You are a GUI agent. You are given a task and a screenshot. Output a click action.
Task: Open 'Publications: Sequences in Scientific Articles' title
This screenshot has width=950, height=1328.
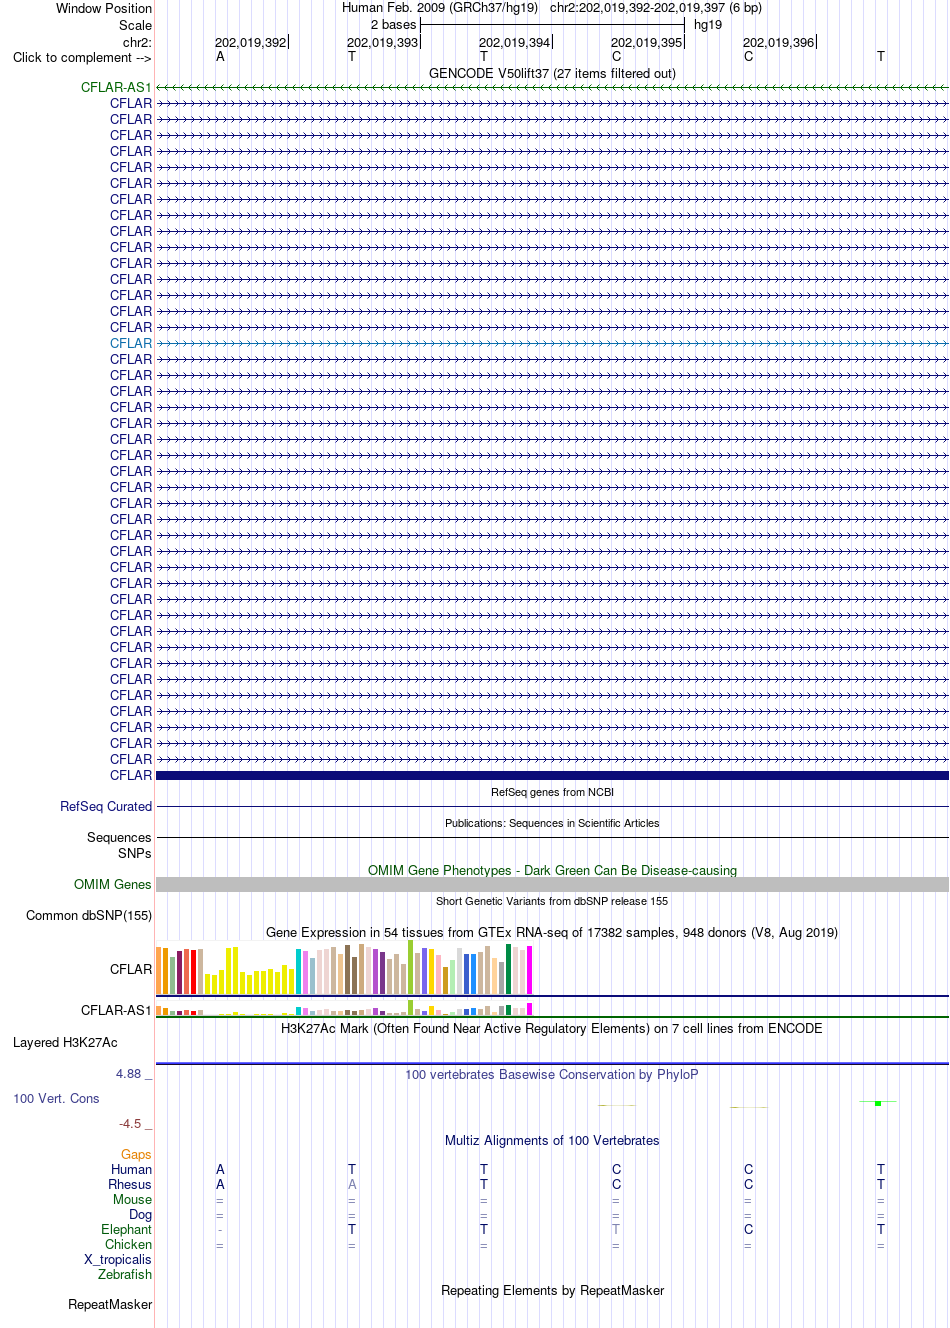(x=552, y=823)
